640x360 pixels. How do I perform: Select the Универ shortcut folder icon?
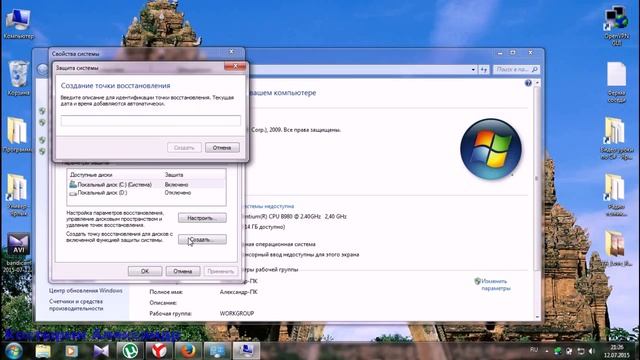coord(18,195)
